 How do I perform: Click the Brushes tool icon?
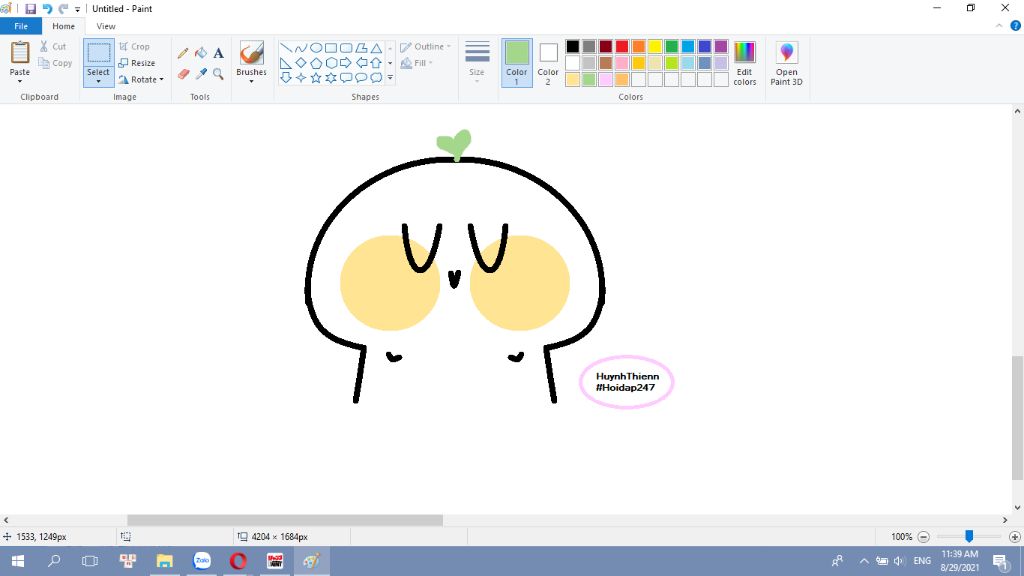[251, 54]
